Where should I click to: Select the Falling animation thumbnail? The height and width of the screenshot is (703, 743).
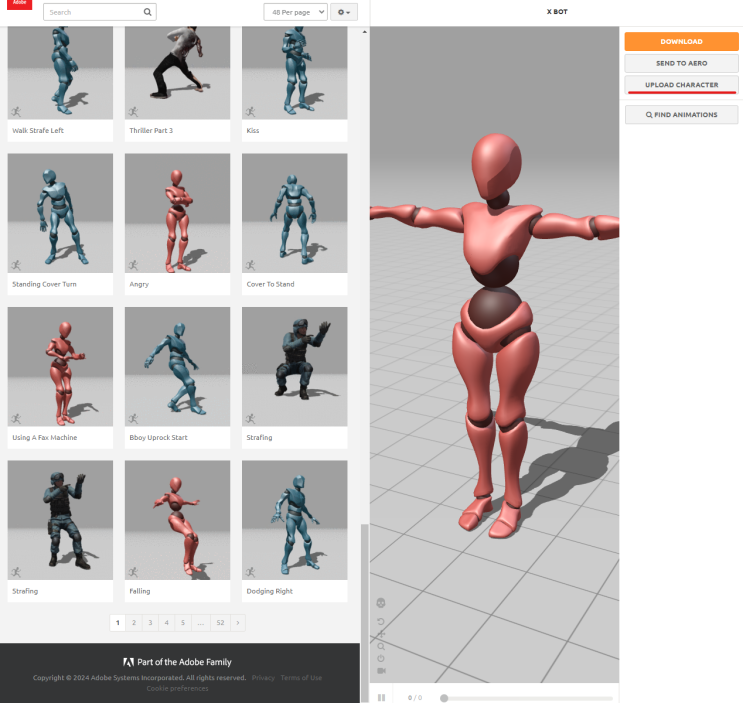pos(177,520)
